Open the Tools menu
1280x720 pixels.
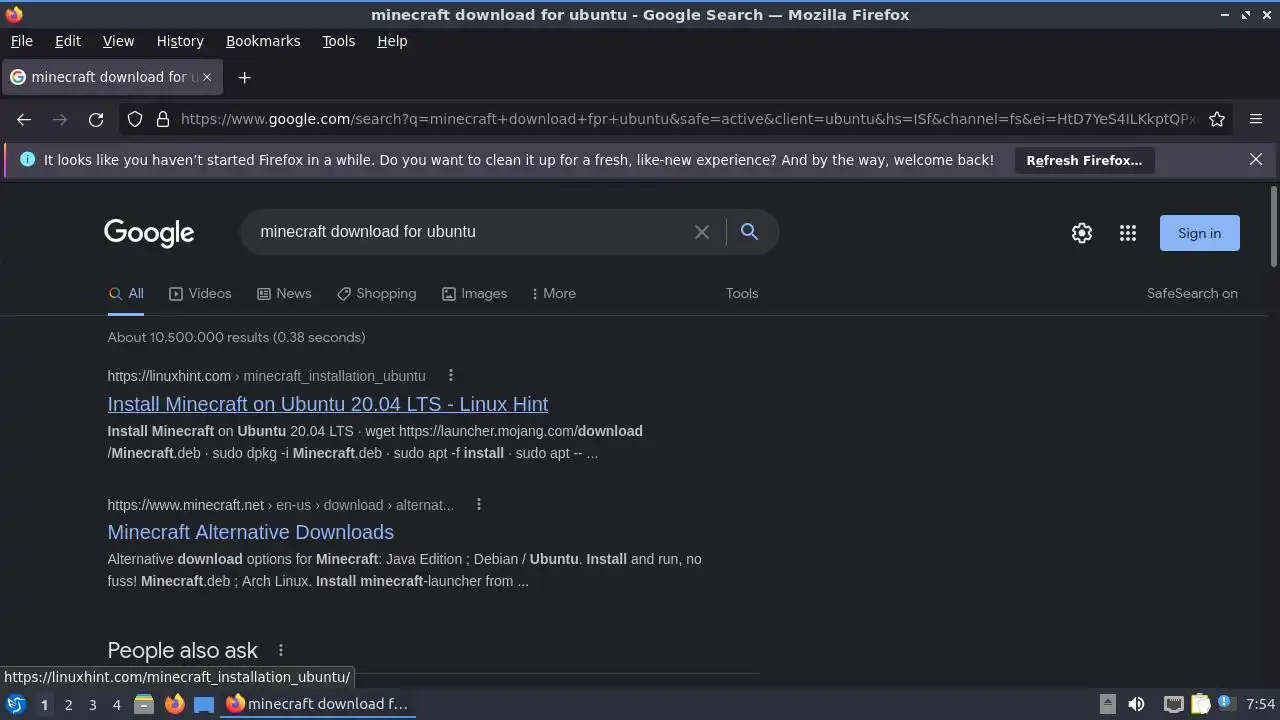(338, 41)
